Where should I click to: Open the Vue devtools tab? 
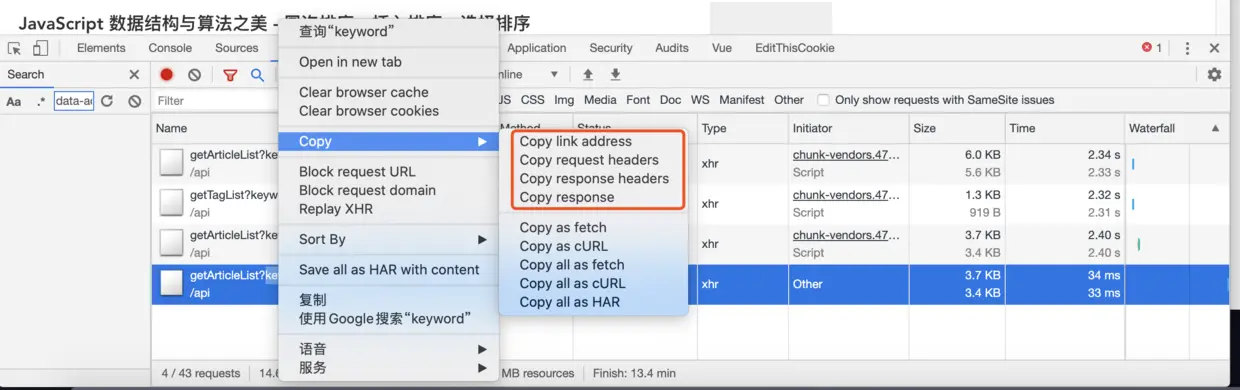click(x=722, y=48)
